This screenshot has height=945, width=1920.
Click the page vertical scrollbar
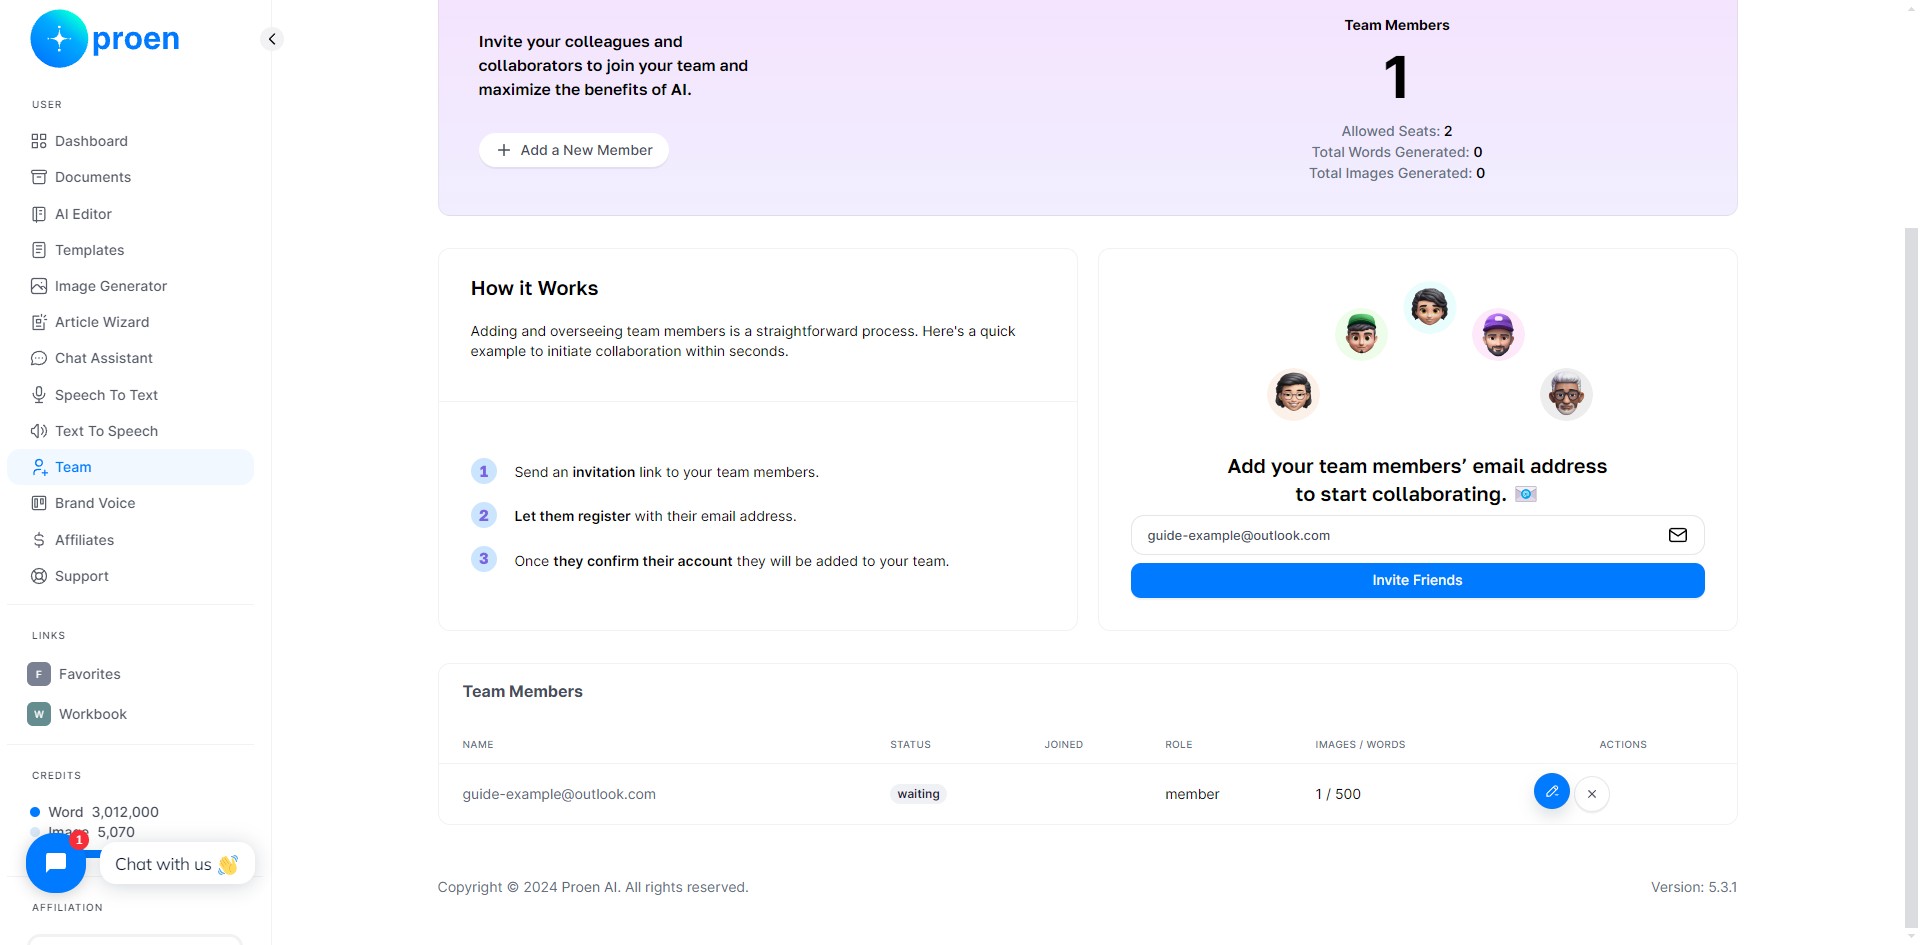[1911, 580]
